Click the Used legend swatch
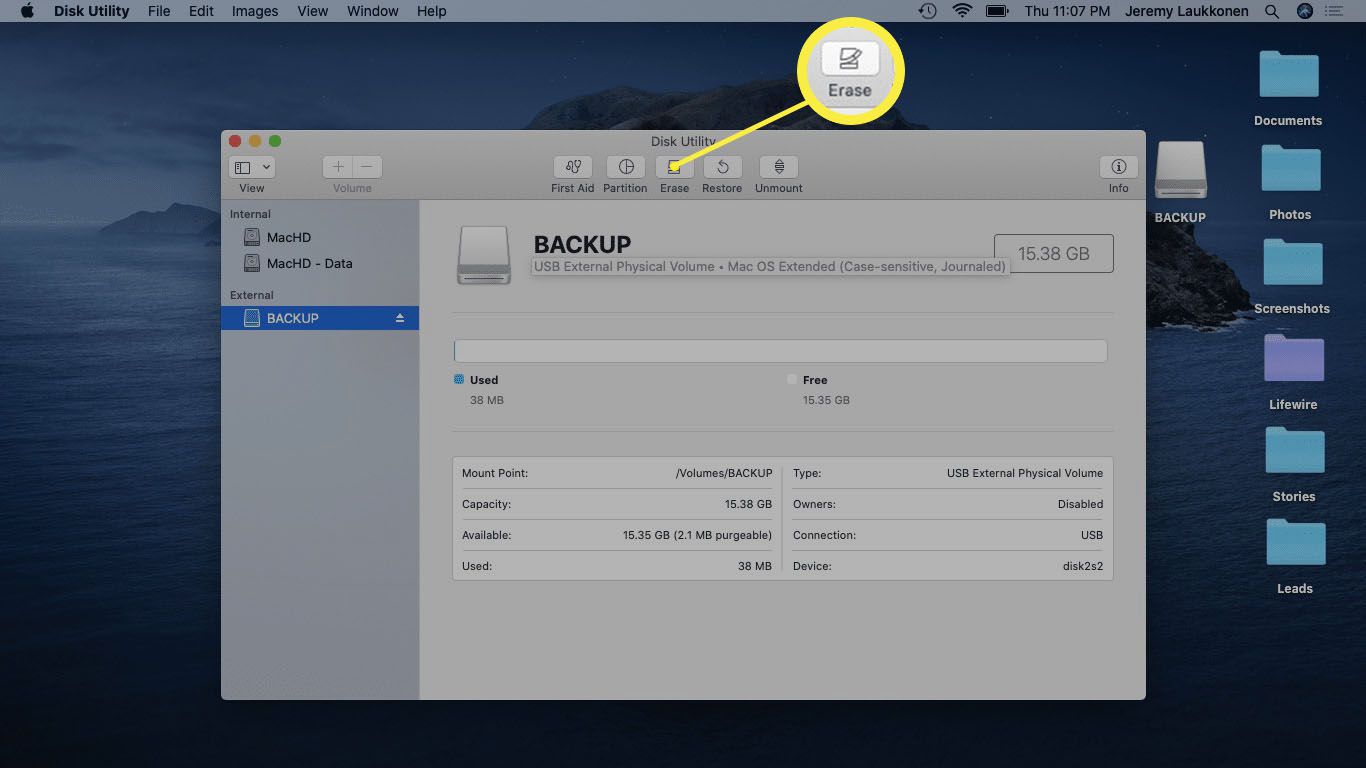This screenshot has height=768, width=1366. (x=459, y=379)
